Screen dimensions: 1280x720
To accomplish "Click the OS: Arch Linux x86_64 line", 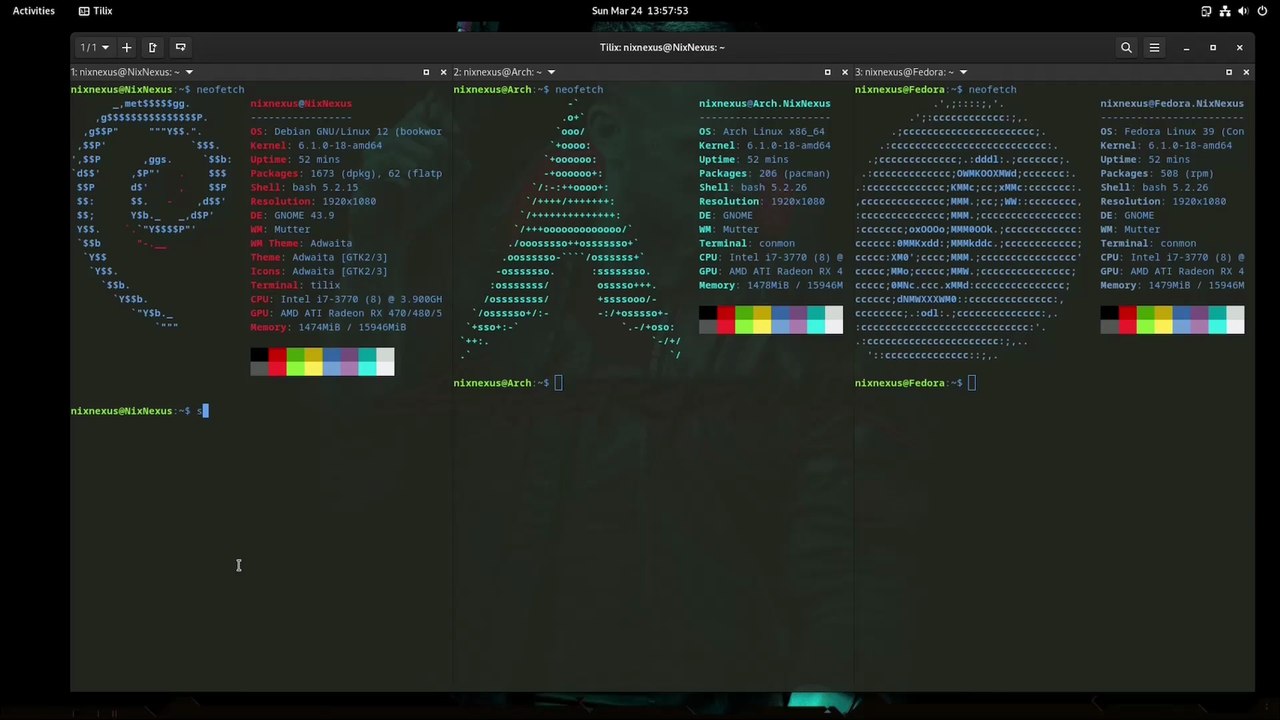I will pyautogui.click(x=762, y=131).
